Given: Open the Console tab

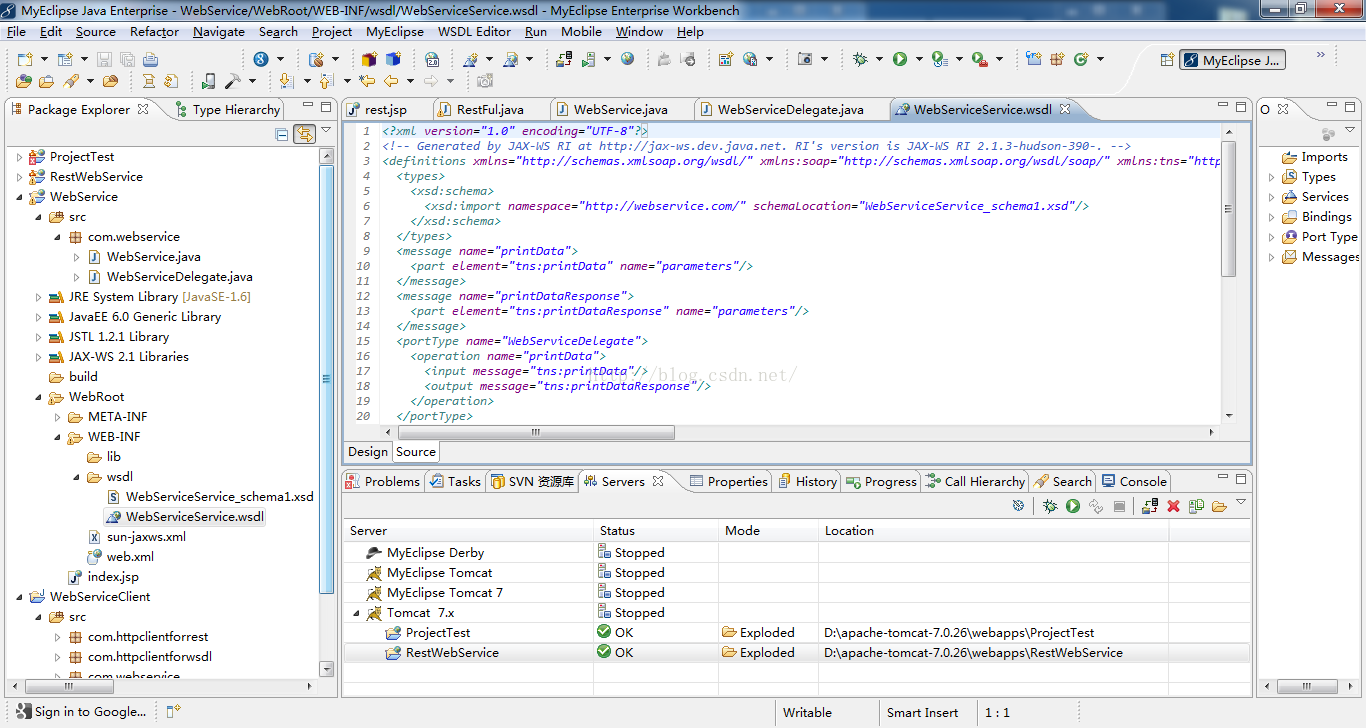Looking at the screenshot, I should (1133, 481).
